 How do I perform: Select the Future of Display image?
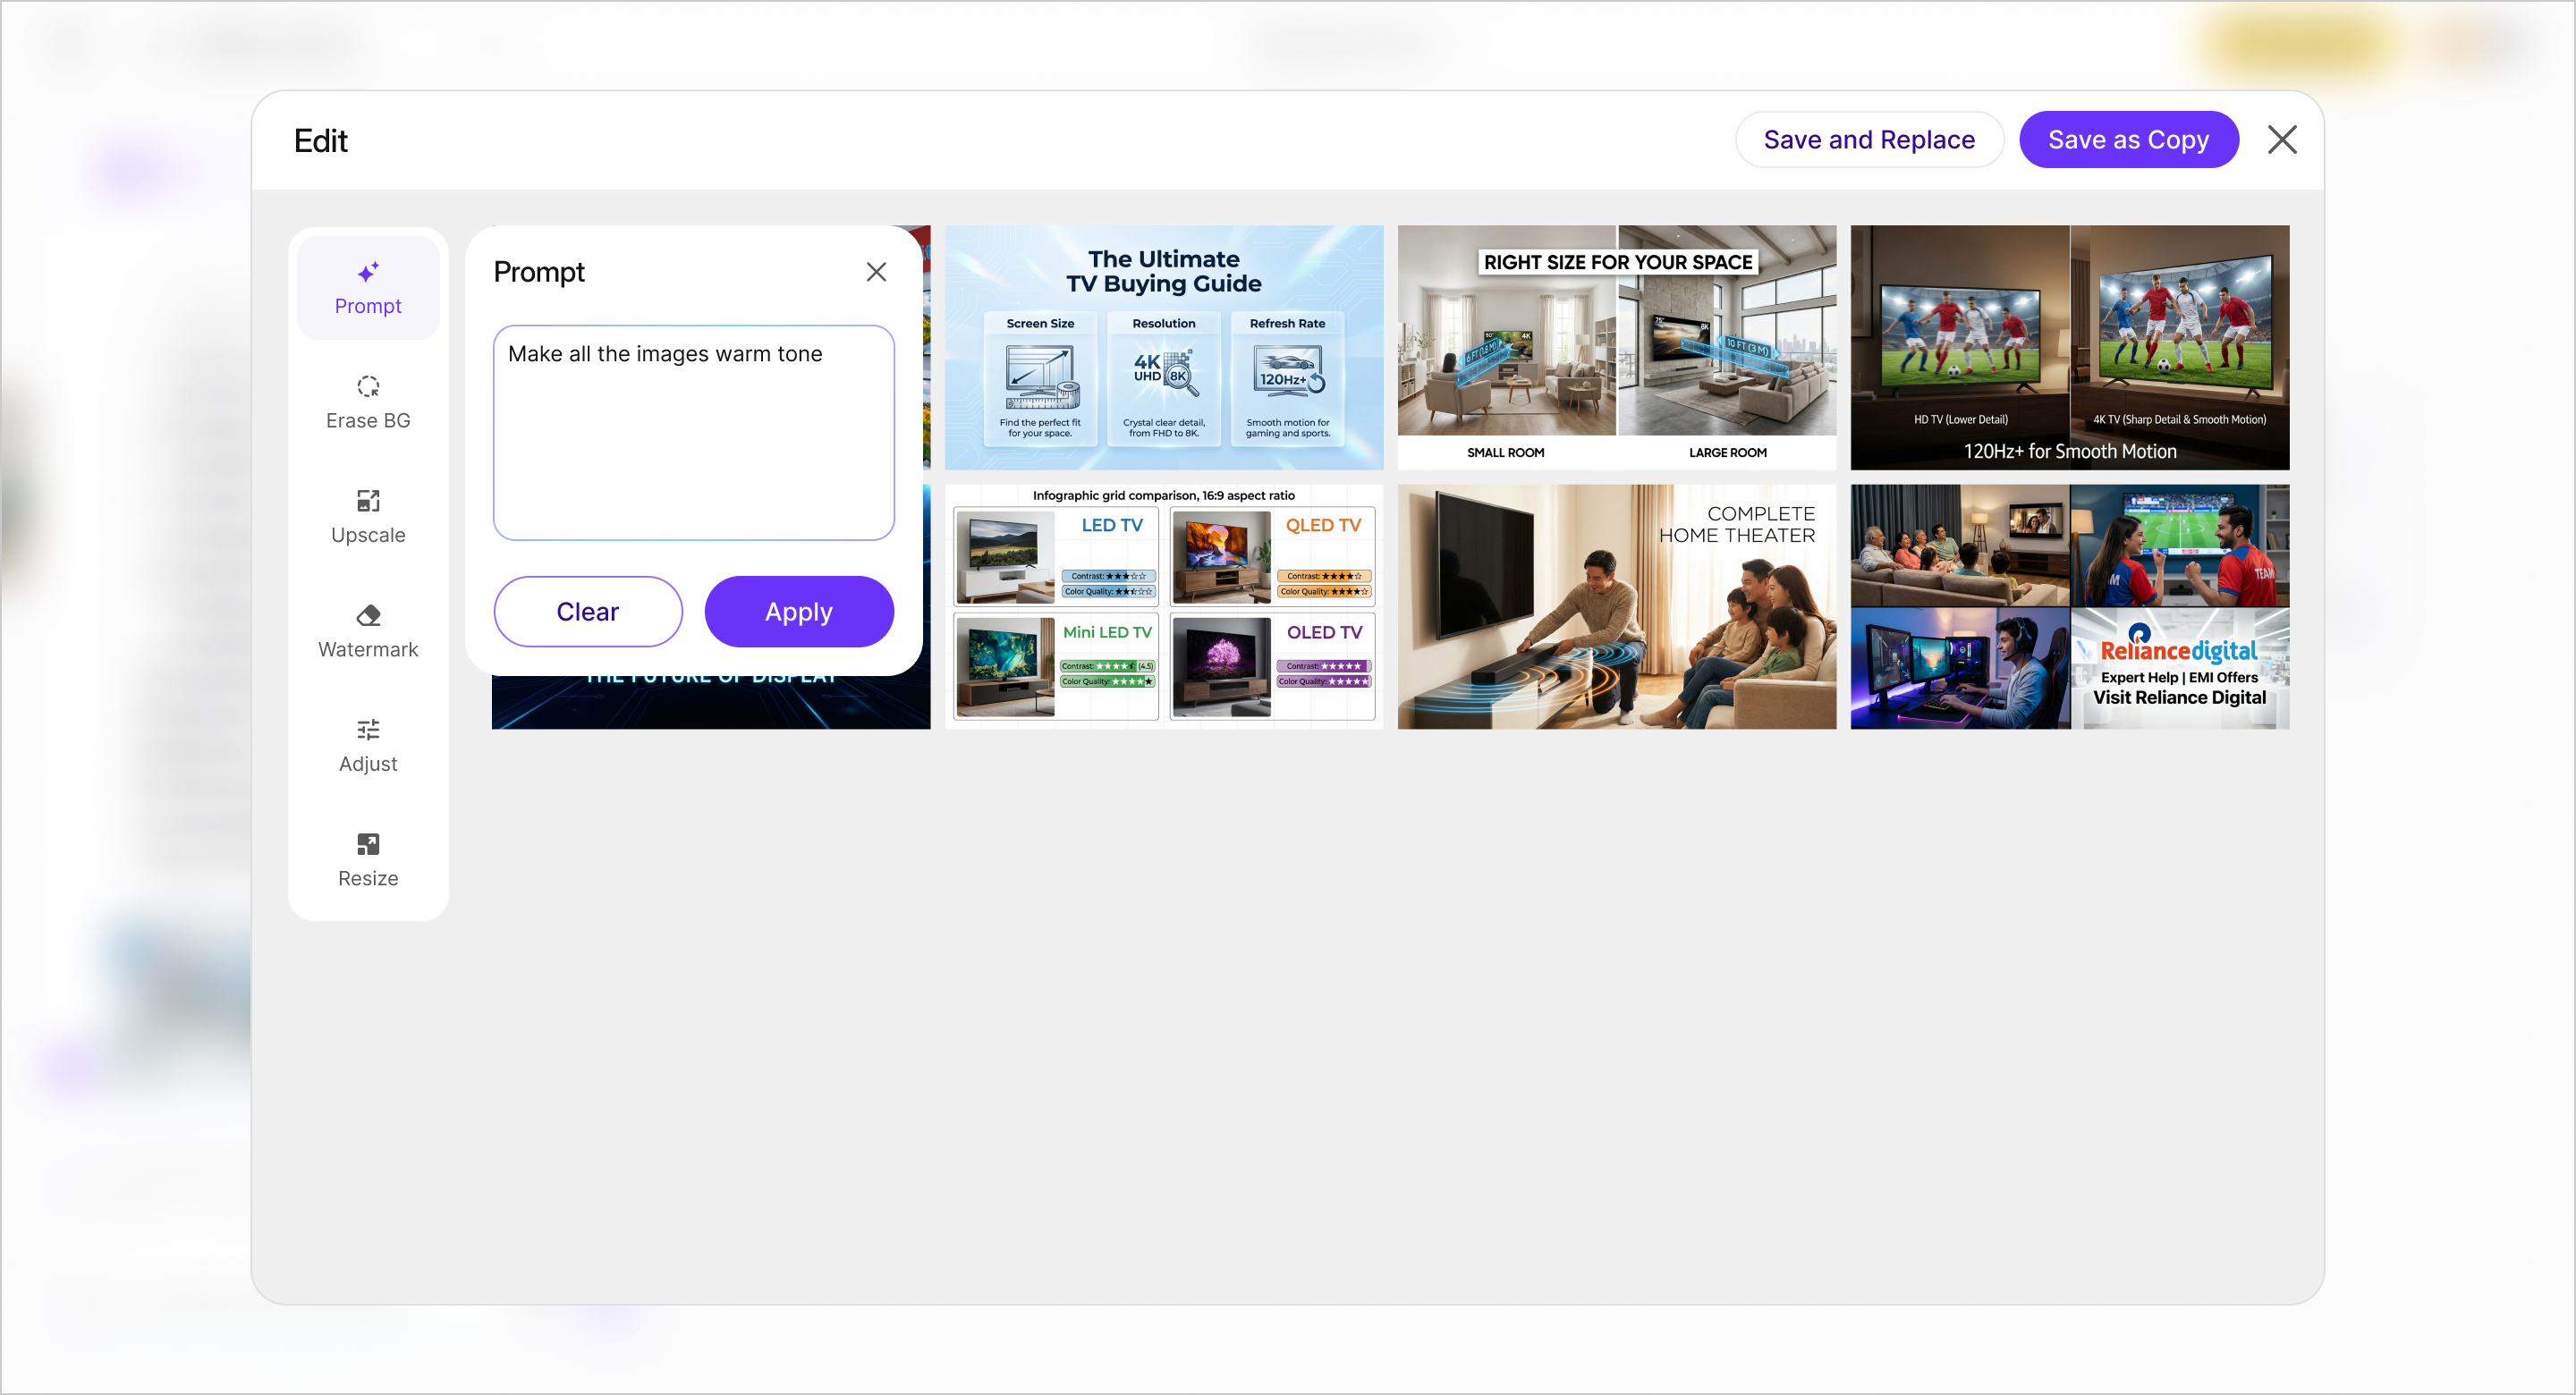tap(711, 703)
